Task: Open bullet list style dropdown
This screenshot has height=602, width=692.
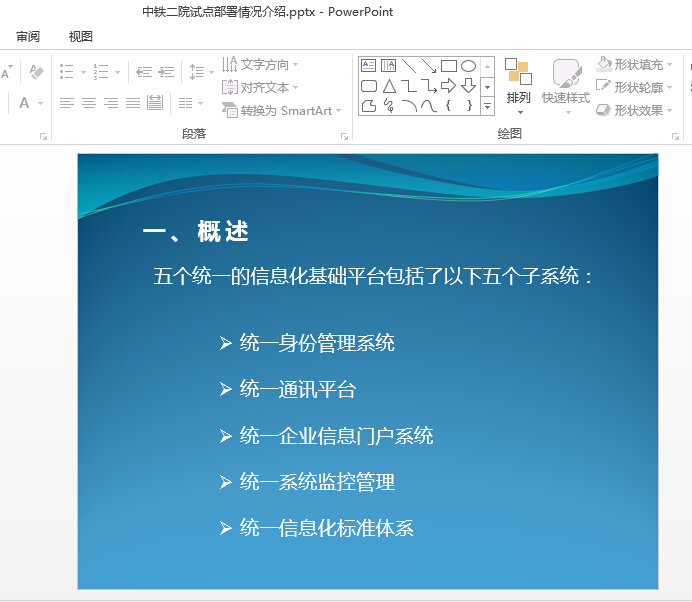Action: (x=83, y=72)
